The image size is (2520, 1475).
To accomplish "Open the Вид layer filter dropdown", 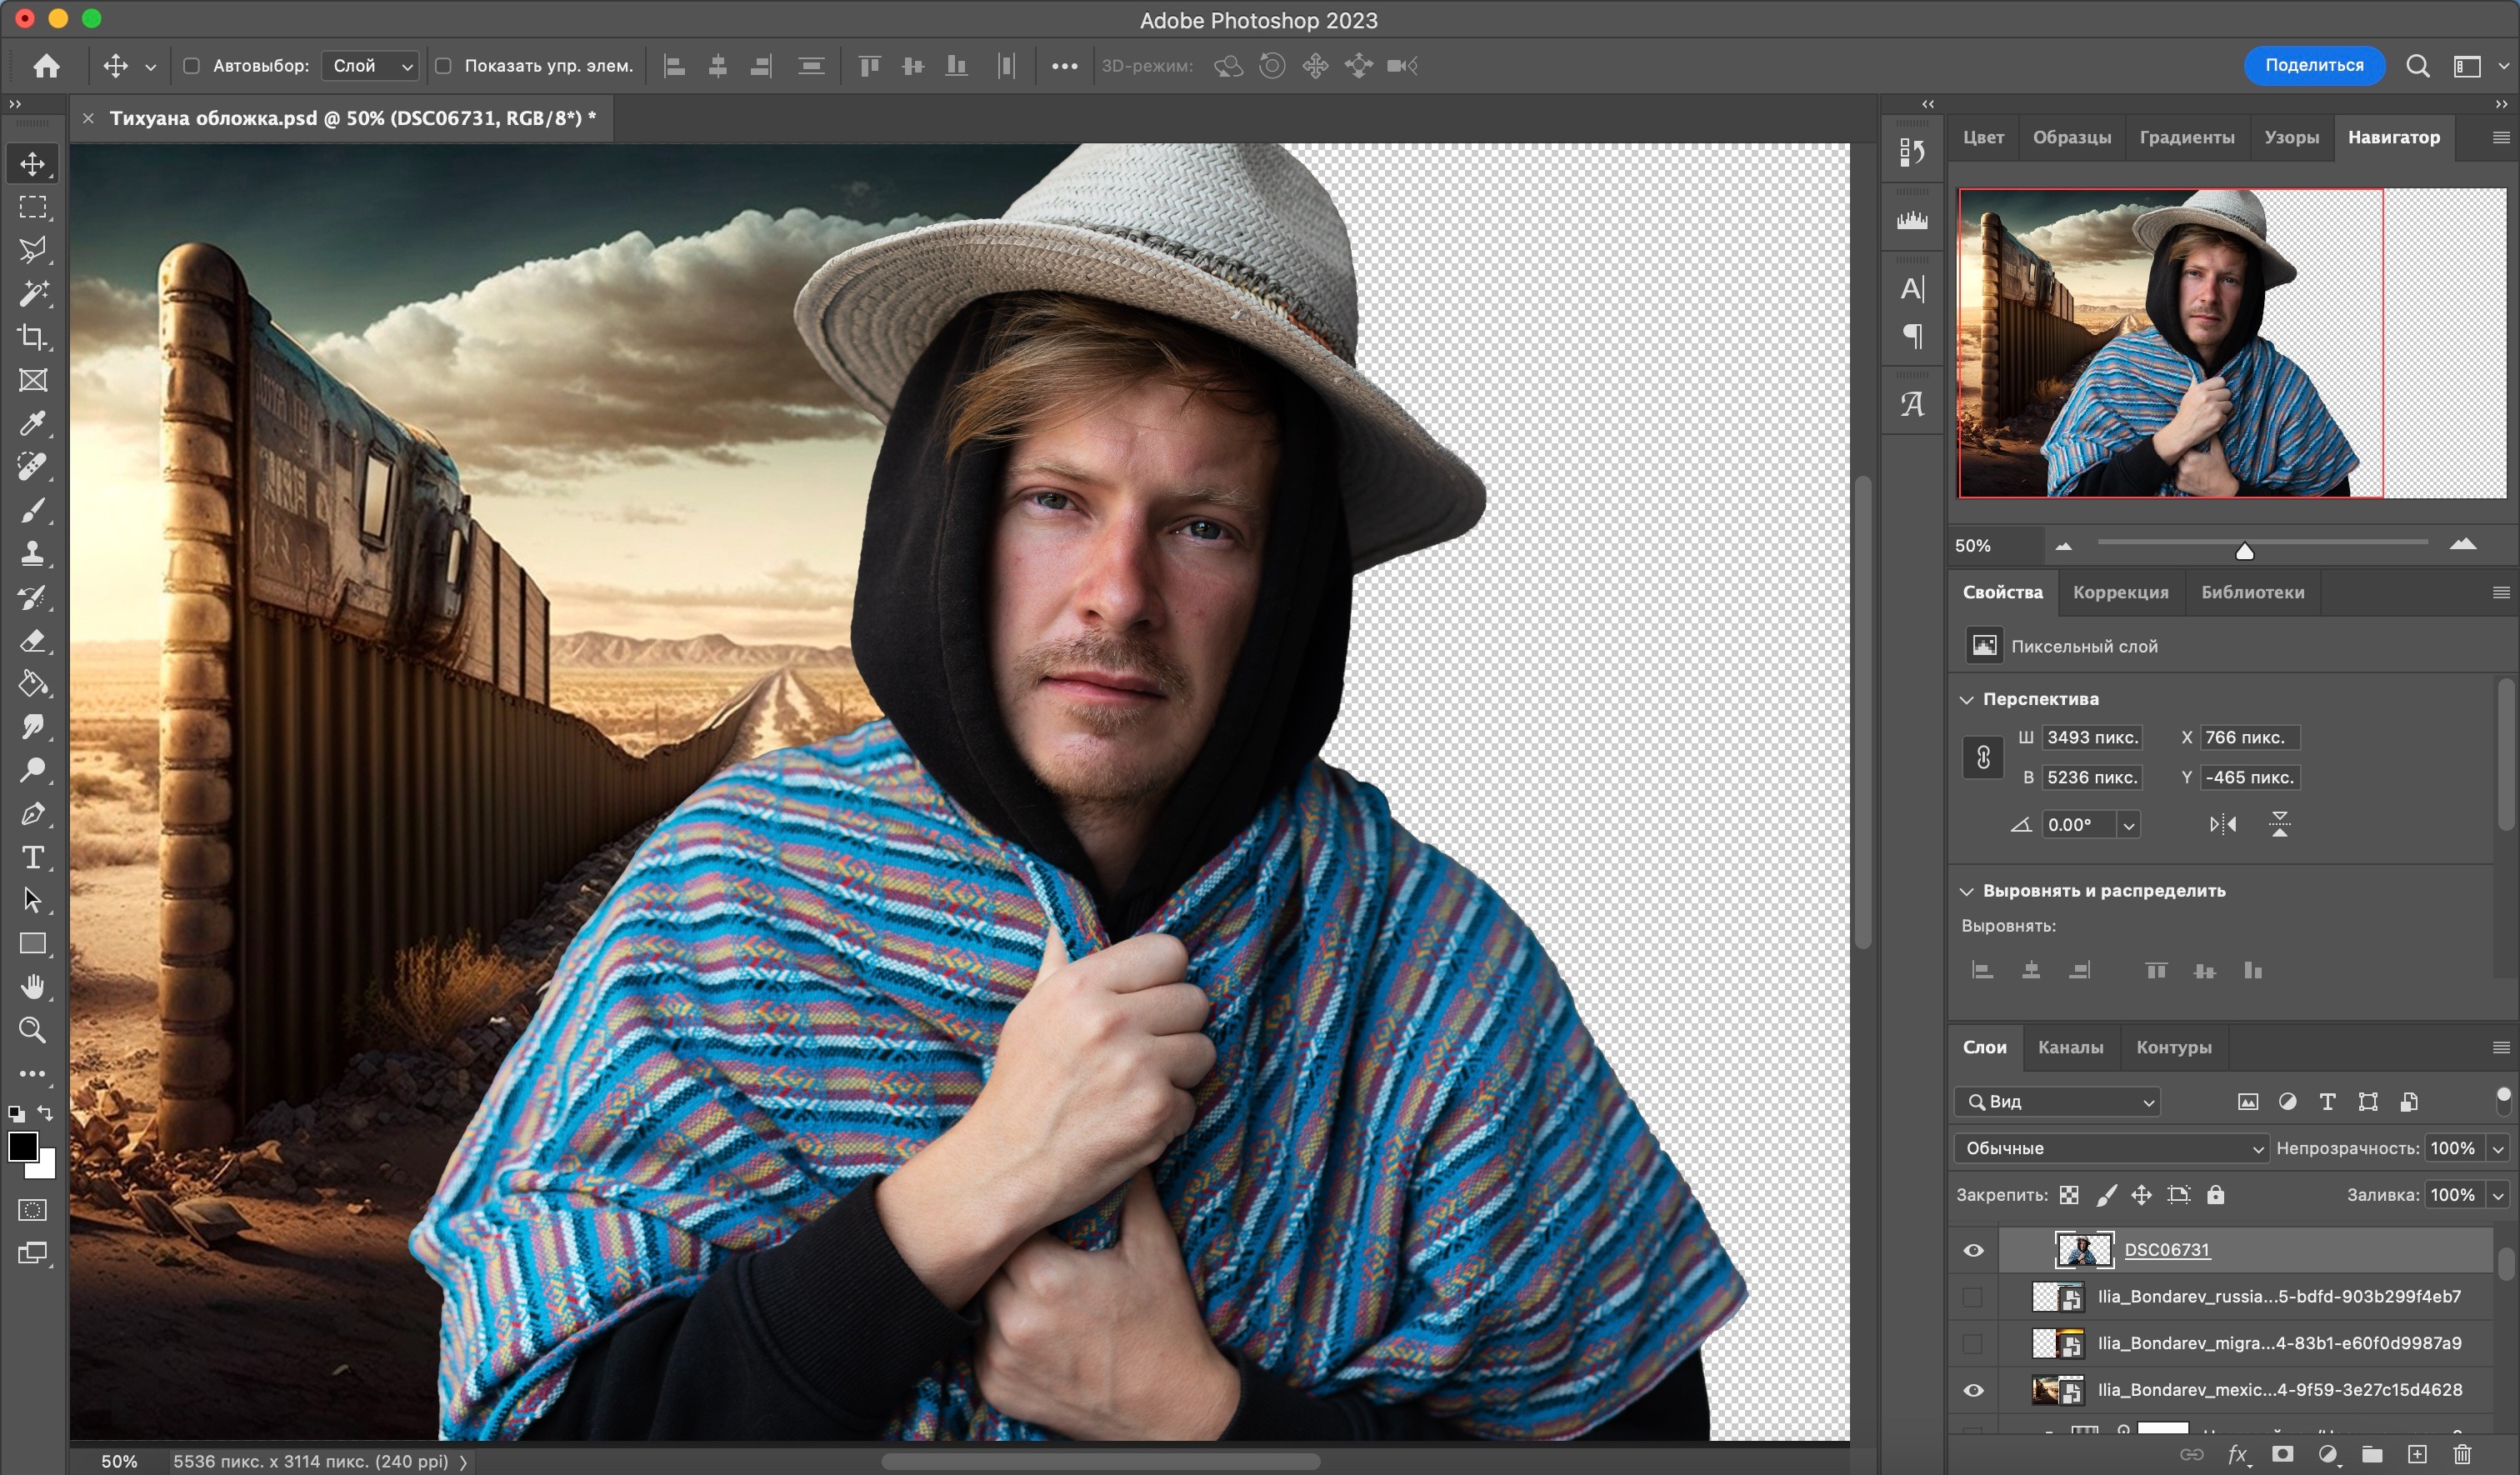I will tap(2057, 1101).
